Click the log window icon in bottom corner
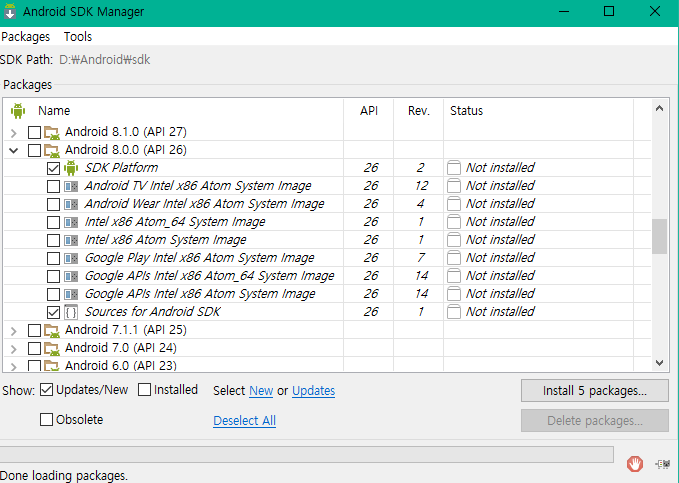 (x=663, y=464)
